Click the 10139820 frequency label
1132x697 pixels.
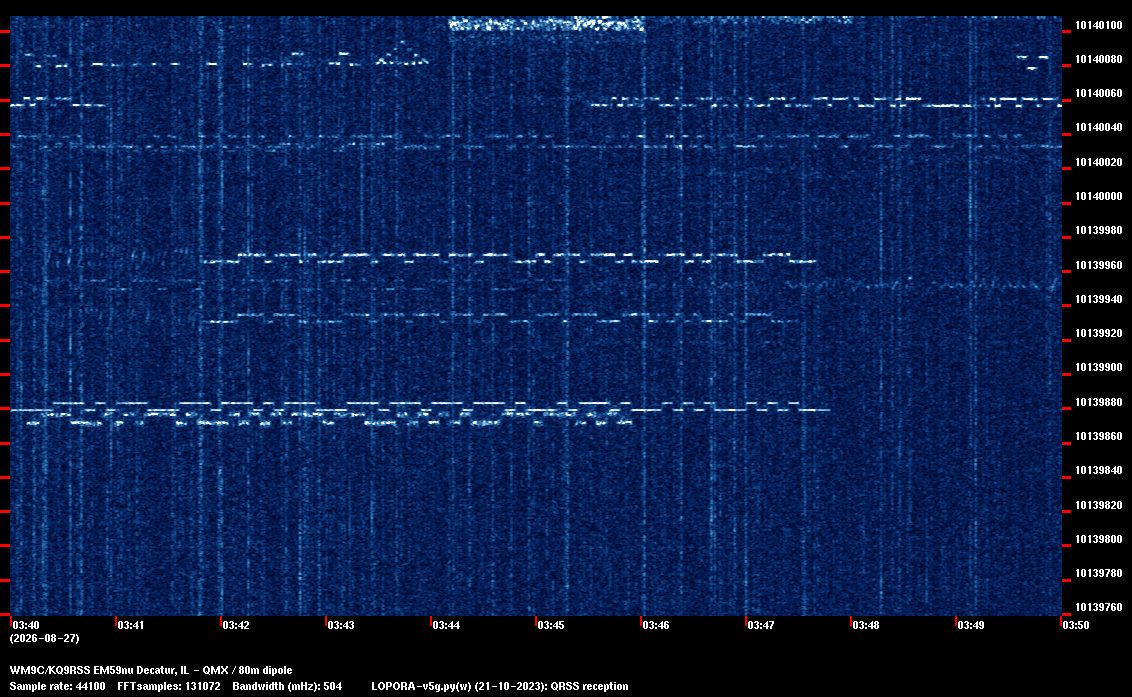1098,505
